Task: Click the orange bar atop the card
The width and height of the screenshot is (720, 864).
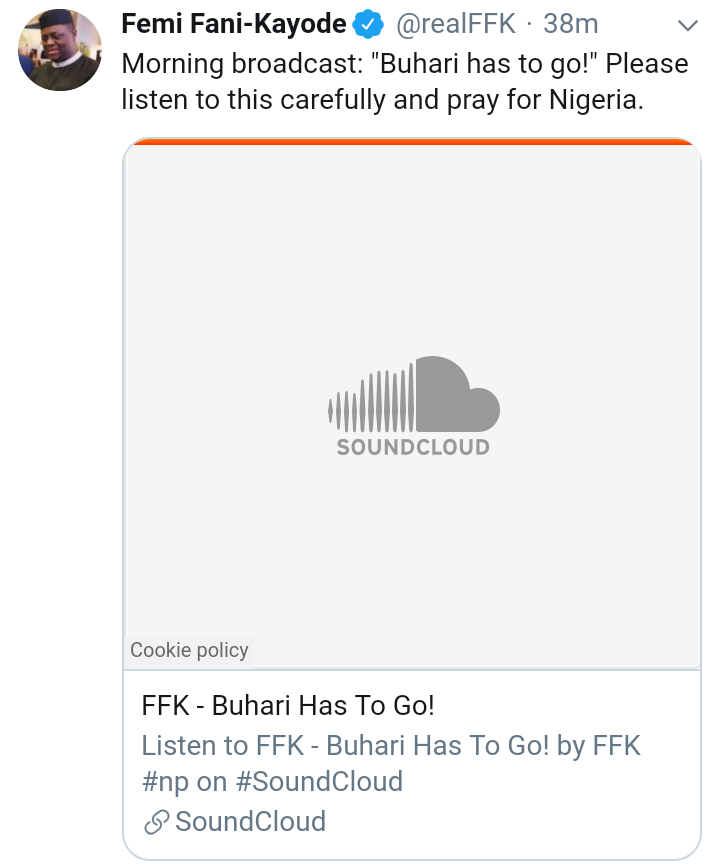Action: tap(412, 142)
